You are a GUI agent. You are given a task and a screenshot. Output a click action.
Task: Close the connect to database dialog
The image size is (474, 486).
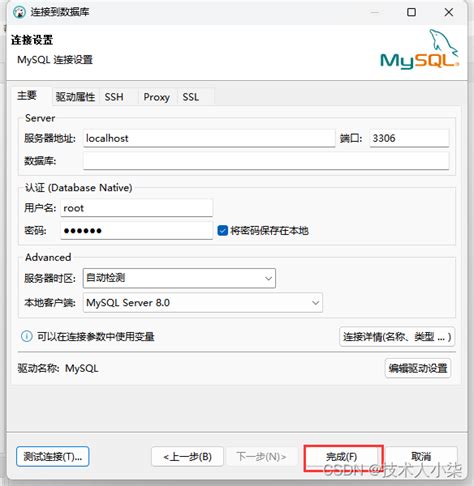click(x=449, y=12)
